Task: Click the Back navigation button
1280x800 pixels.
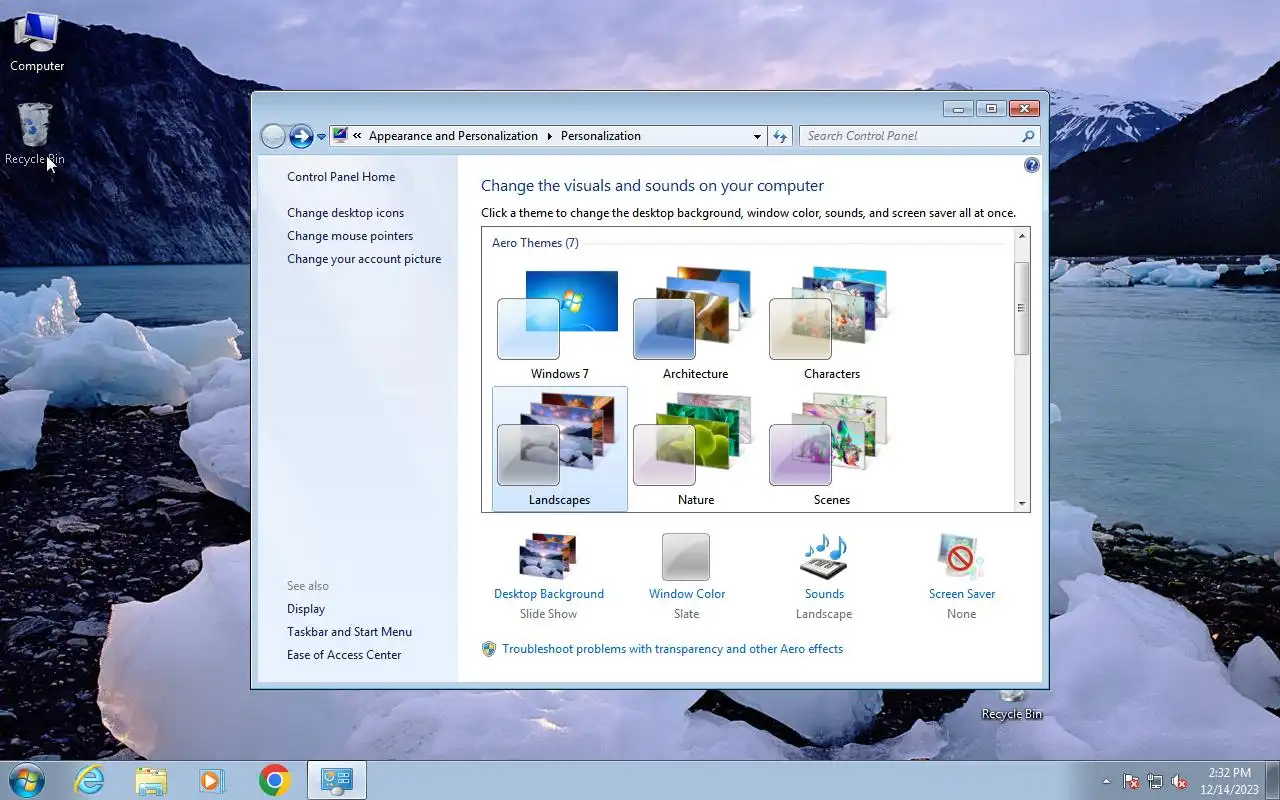Action: pyautogui.click(x=273, y=136)
